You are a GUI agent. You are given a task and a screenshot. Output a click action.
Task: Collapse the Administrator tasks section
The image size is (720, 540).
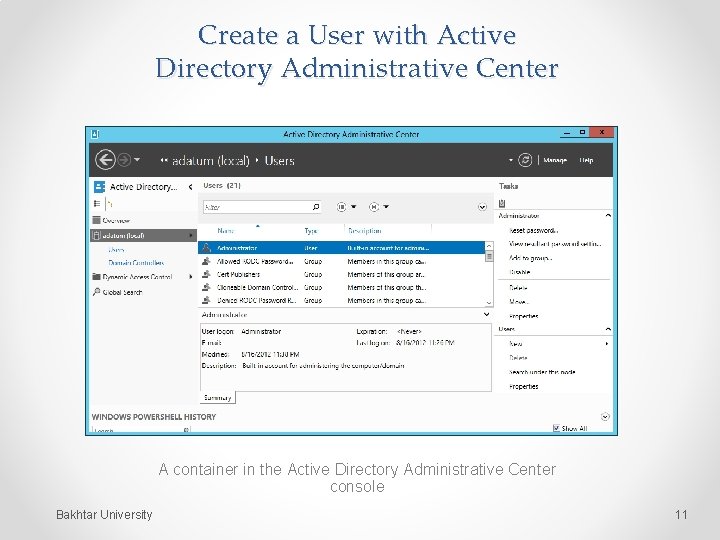pyautogui.click(x=608, y=215)
